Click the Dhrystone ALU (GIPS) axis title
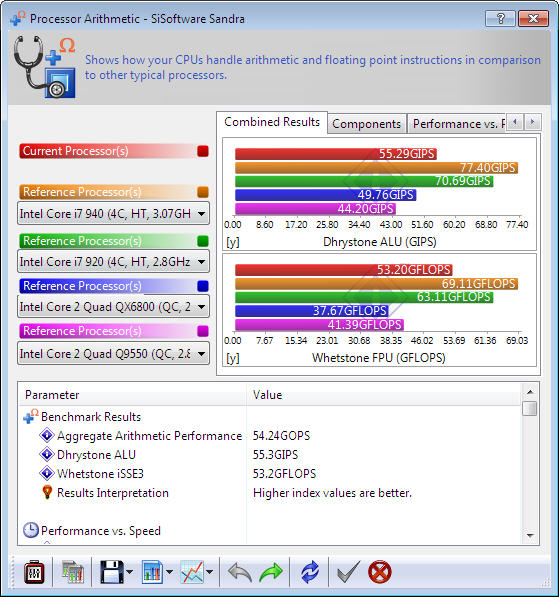Viewport: 559px width, 597px height. pyautogui.click(x=380, y=242)
